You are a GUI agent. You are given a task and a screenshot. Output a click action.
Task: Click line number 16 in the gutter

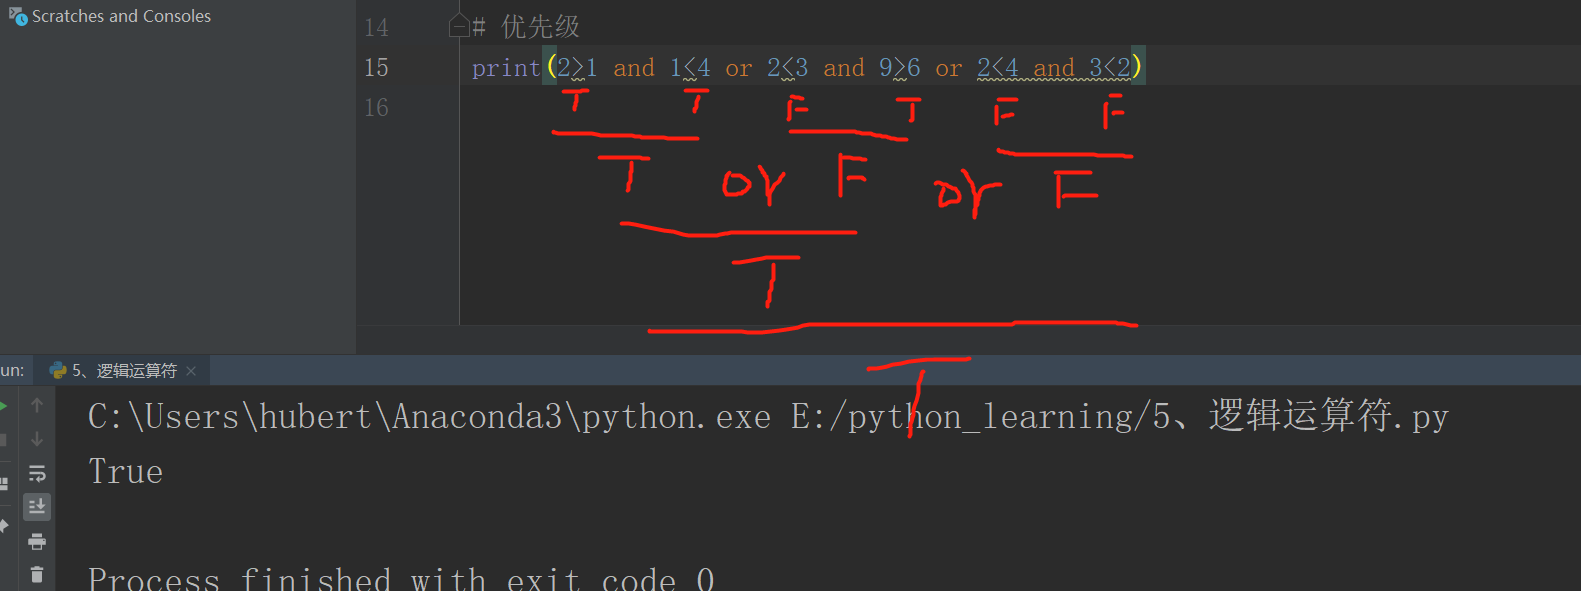(x=376, y=107)
